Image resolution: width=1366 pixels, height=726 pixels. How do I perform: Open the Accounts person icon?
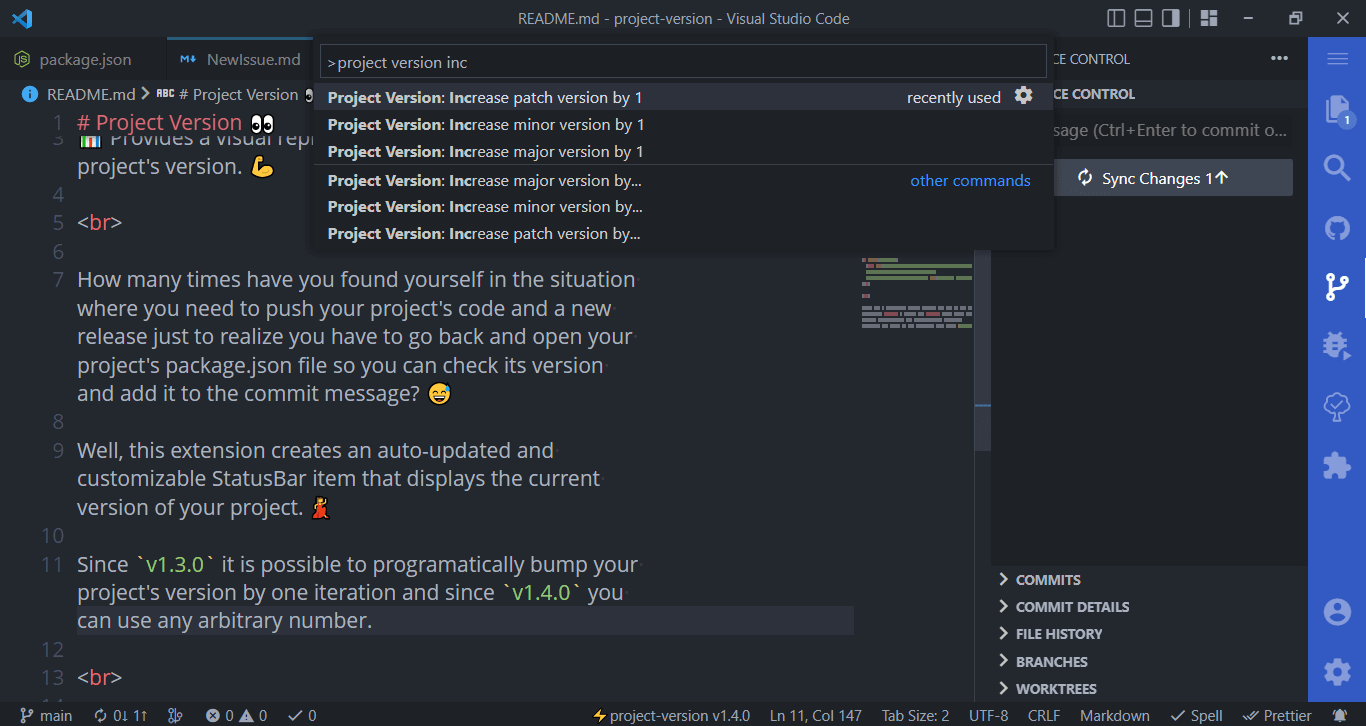coord(1337,612)
